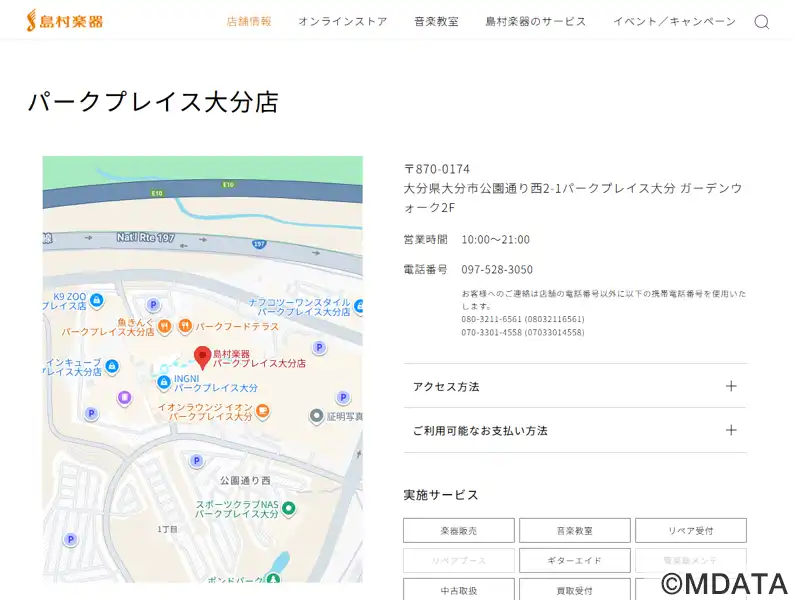This screenshot has height=600, width=800.
Task: Open 店舗情報 menu item
Action: click(249, 21)
